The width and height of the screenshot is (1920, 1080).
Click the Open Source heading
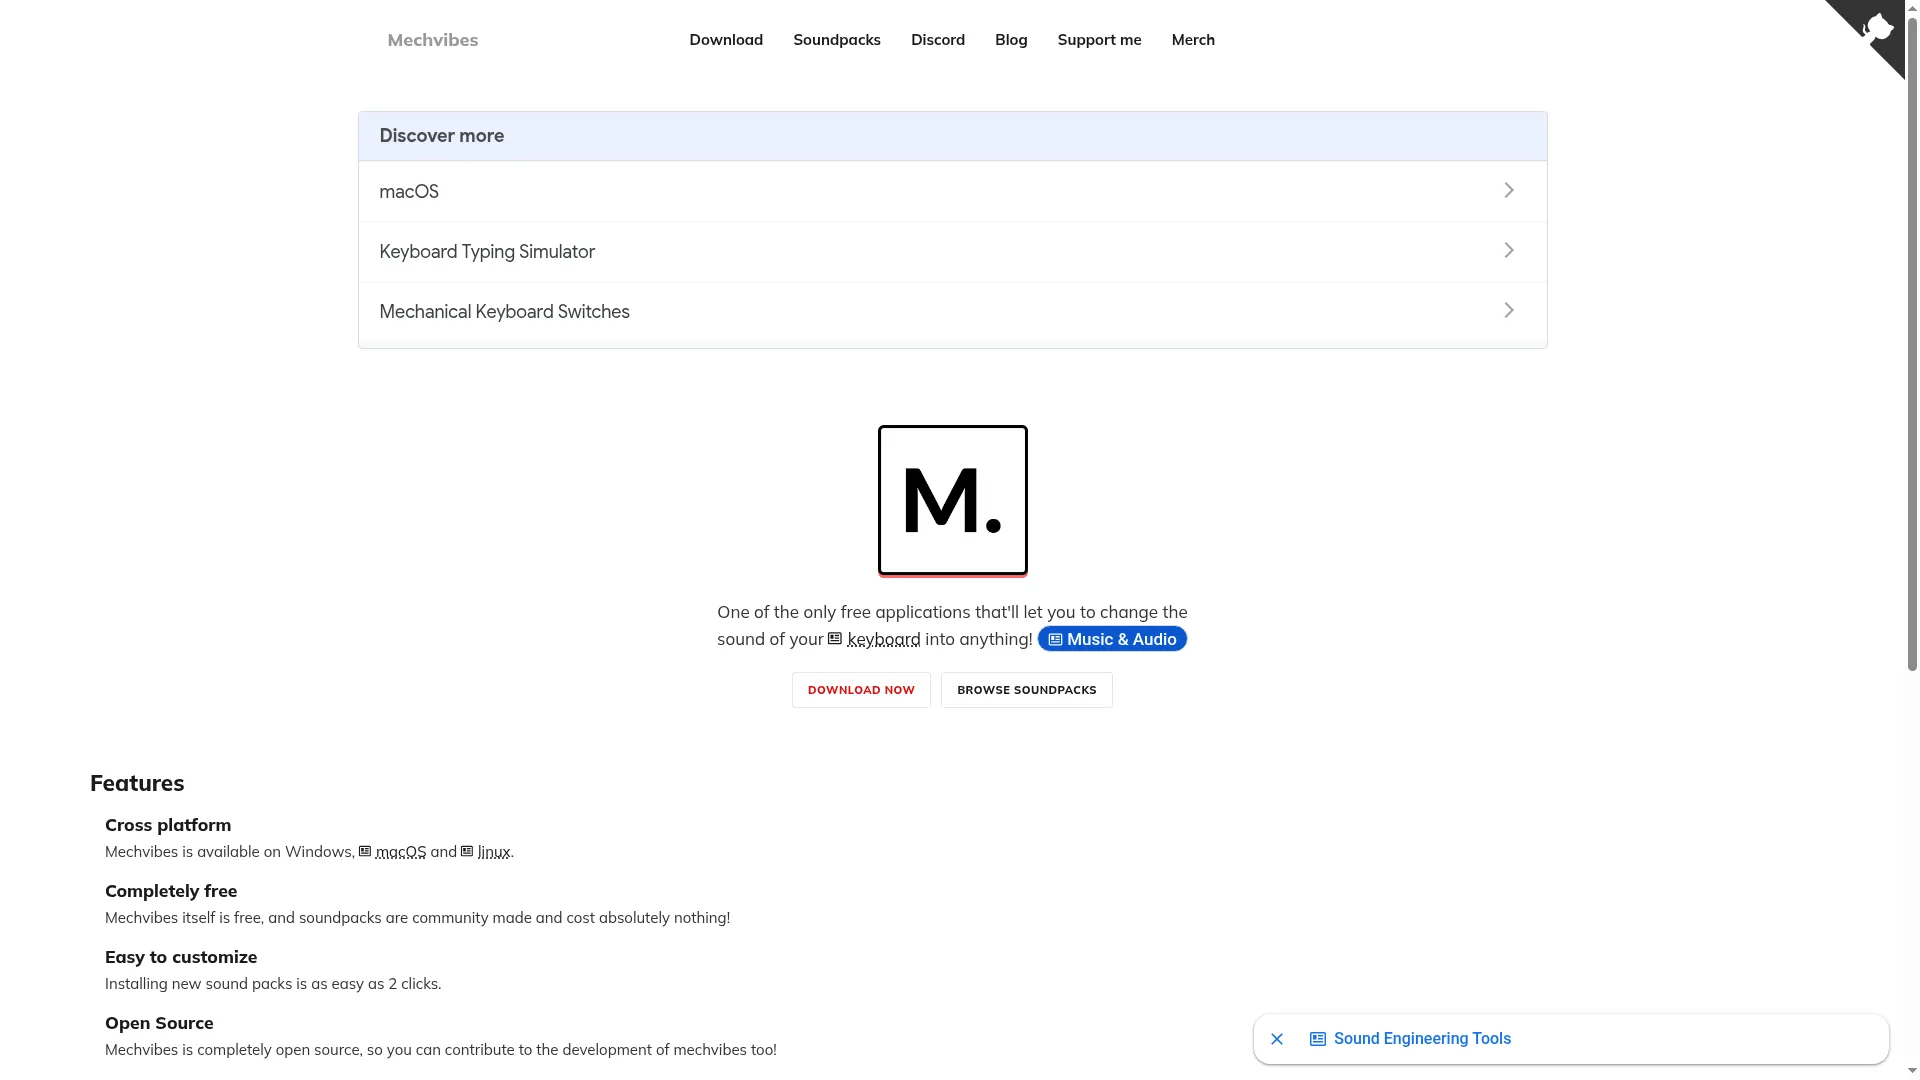(159, 1023)
